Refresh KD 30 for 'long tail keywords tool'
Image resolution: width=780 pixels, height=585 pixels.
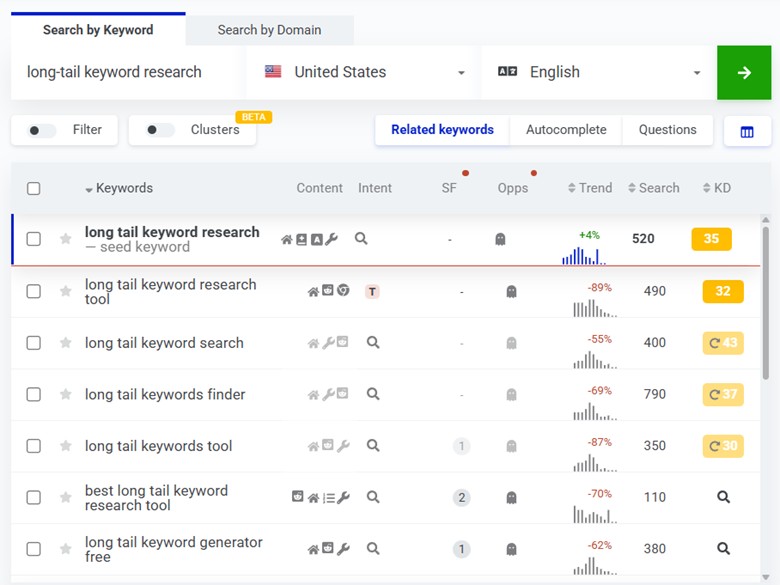pos(723,446)
